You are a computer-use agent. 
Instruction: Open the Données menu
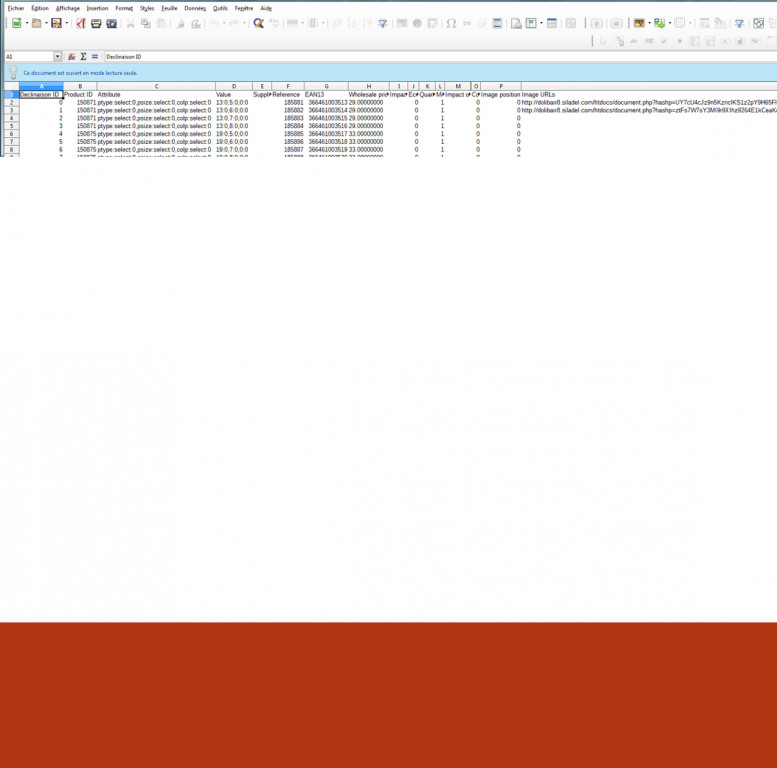(x=195, y=8)
